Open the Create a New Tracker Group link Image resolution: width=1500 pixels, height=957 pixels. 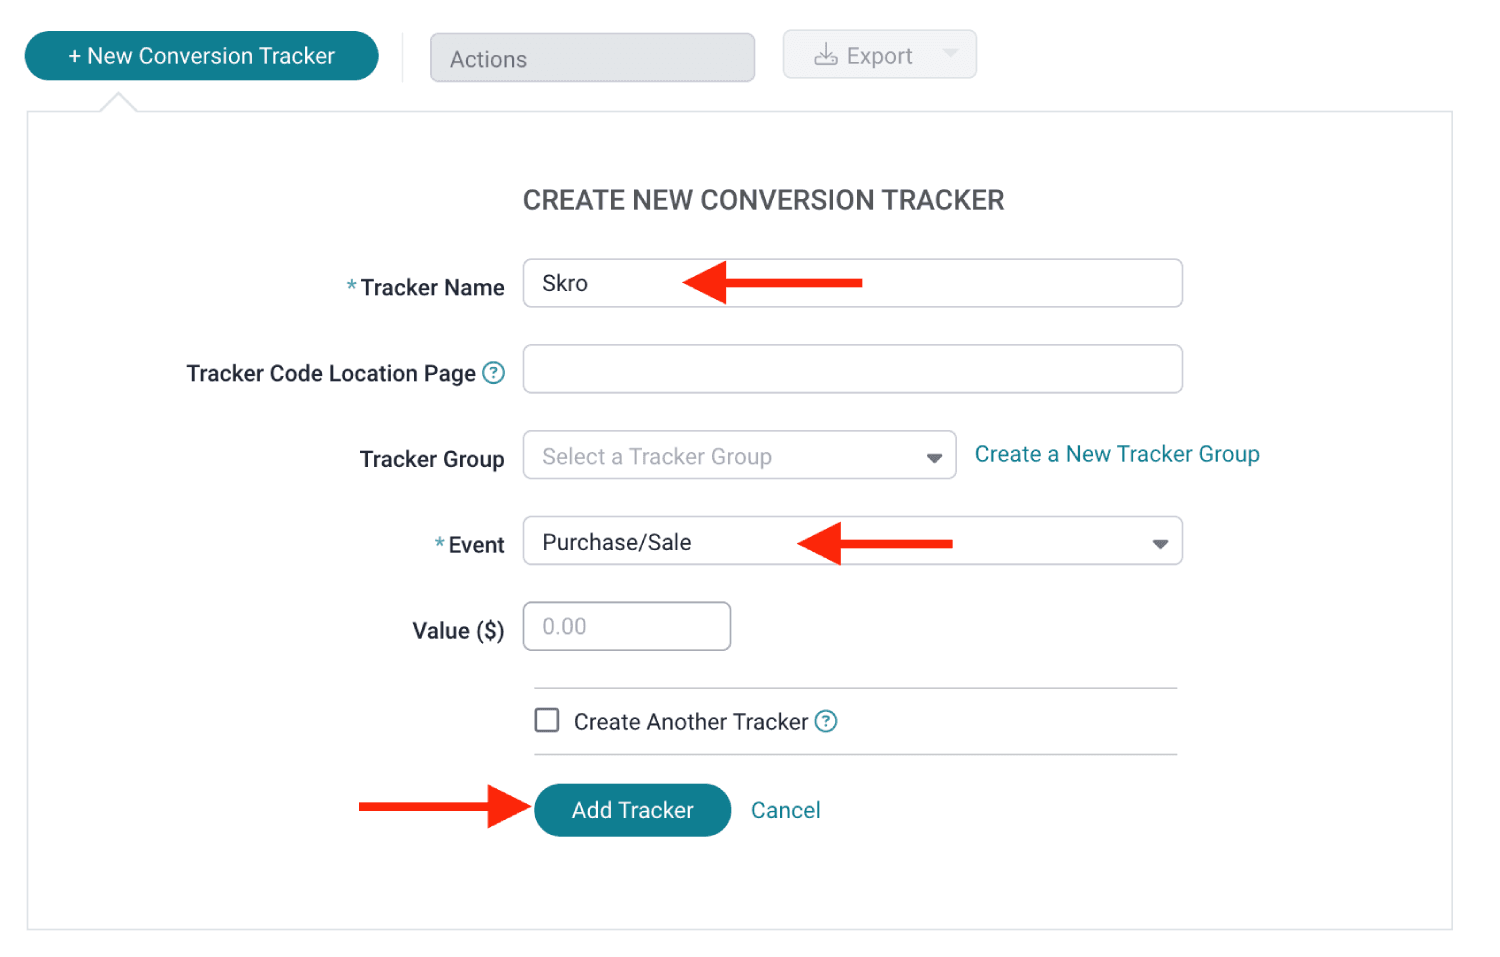click(1117, 454)
